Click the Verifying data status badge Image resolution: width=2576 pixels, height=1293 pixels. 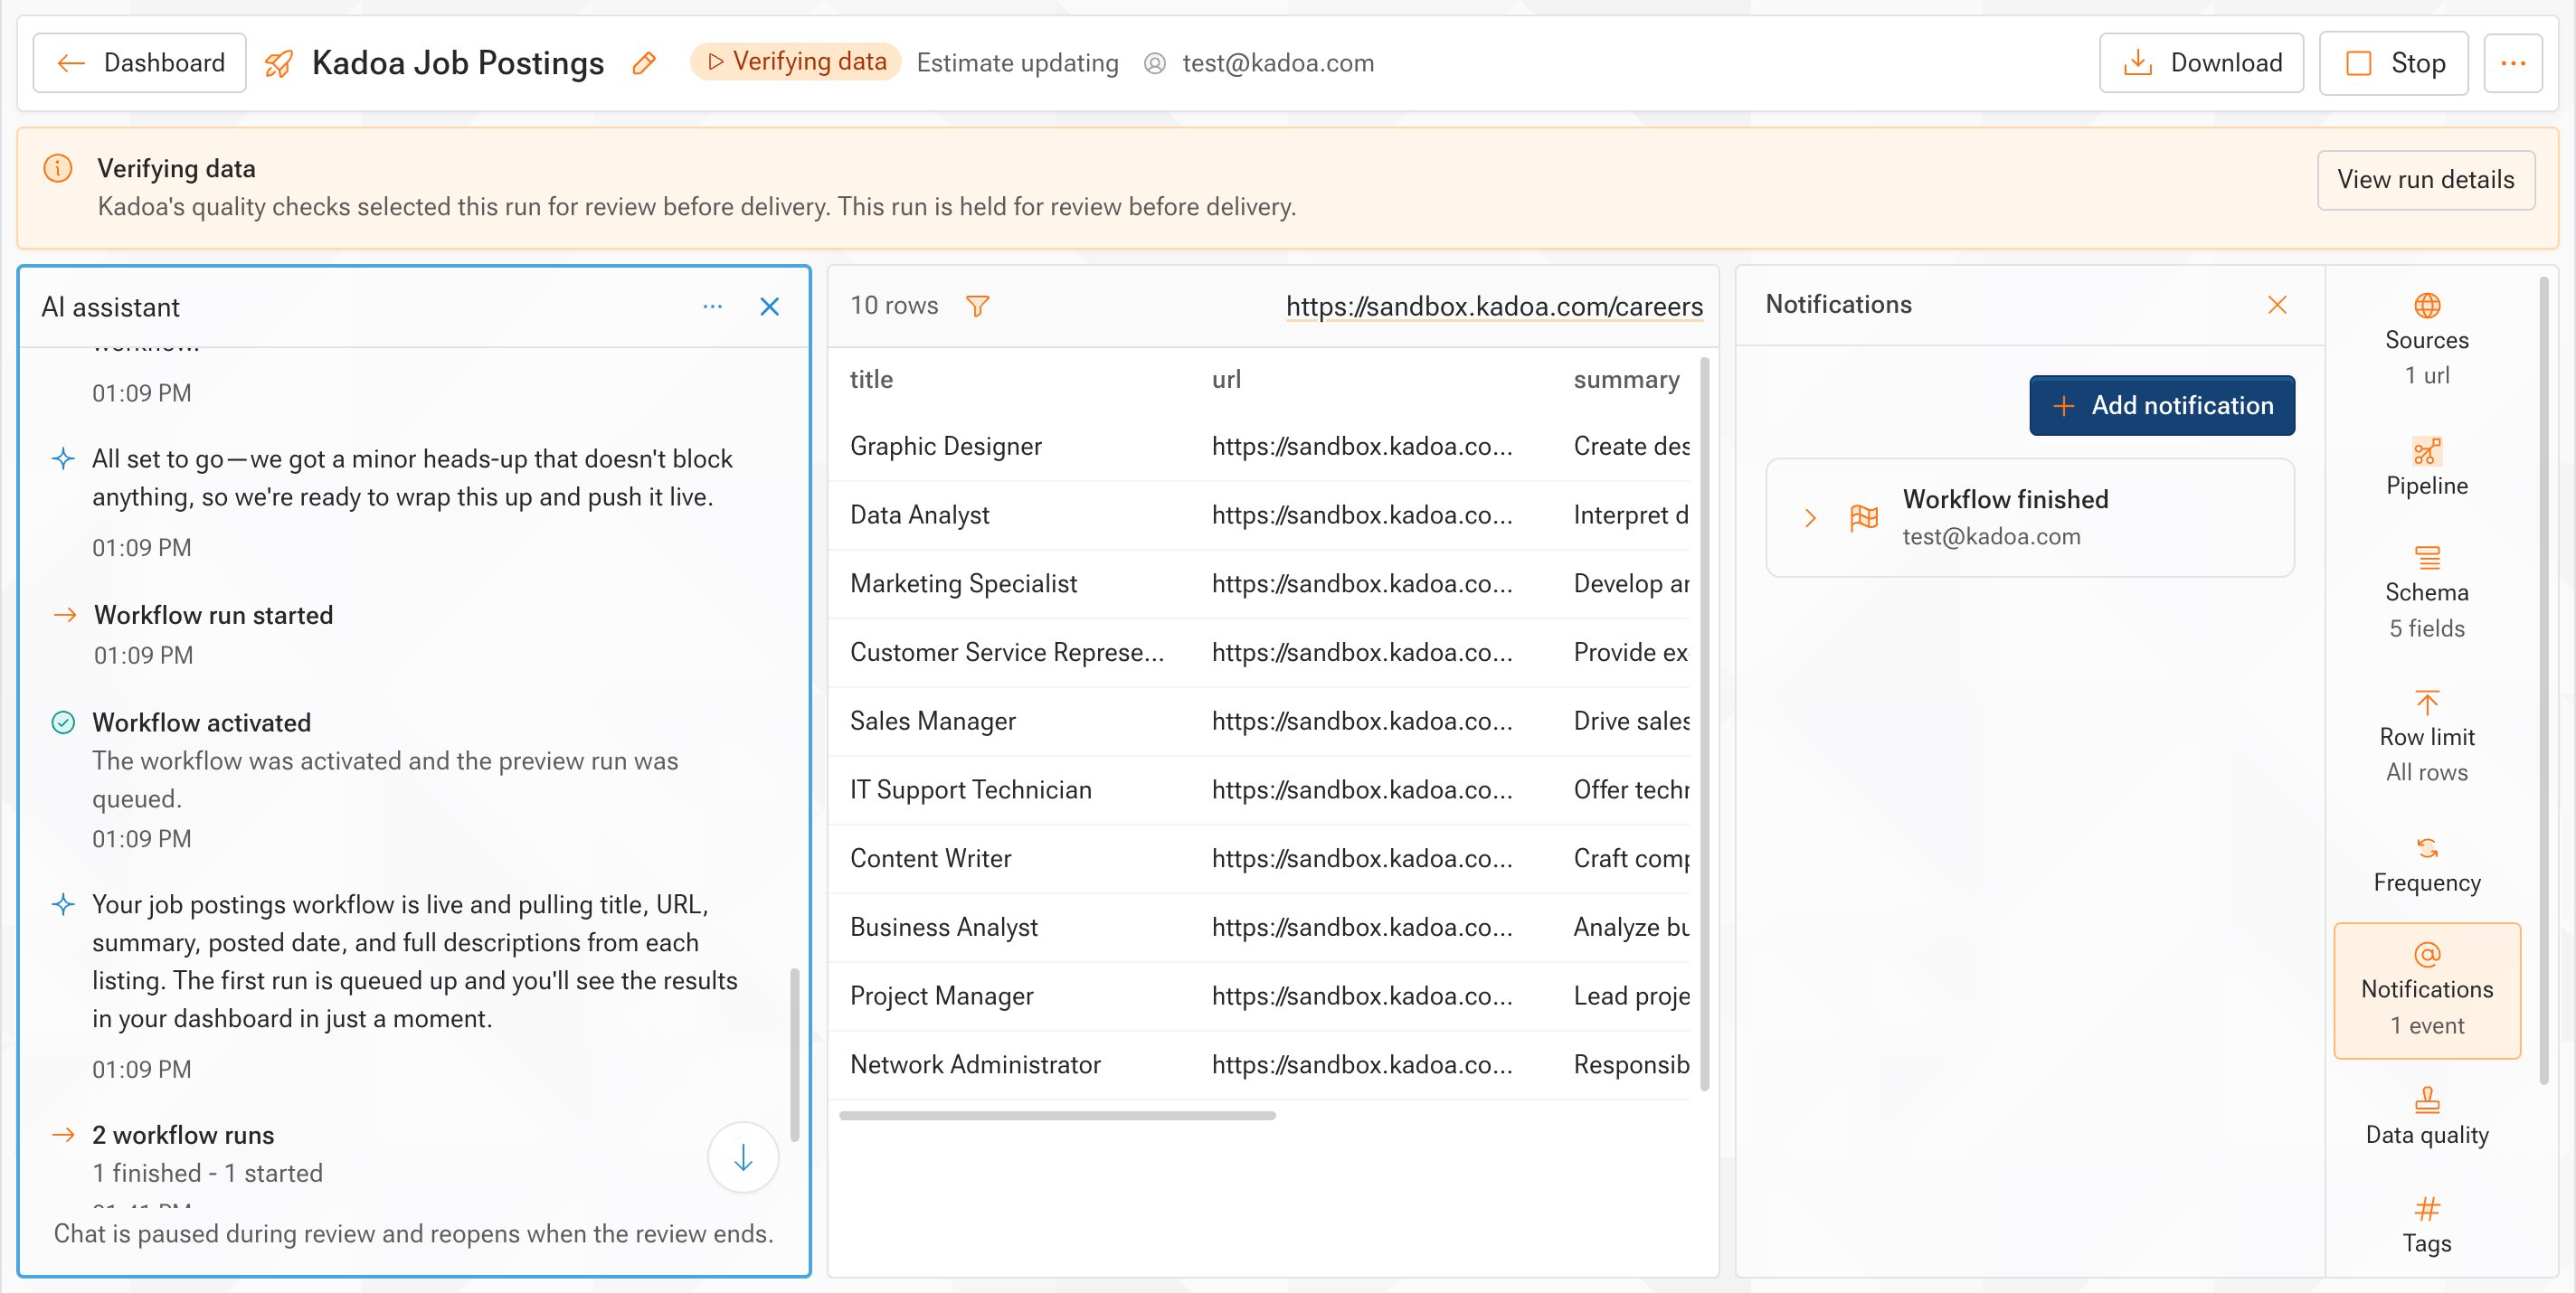click(796, 62)
